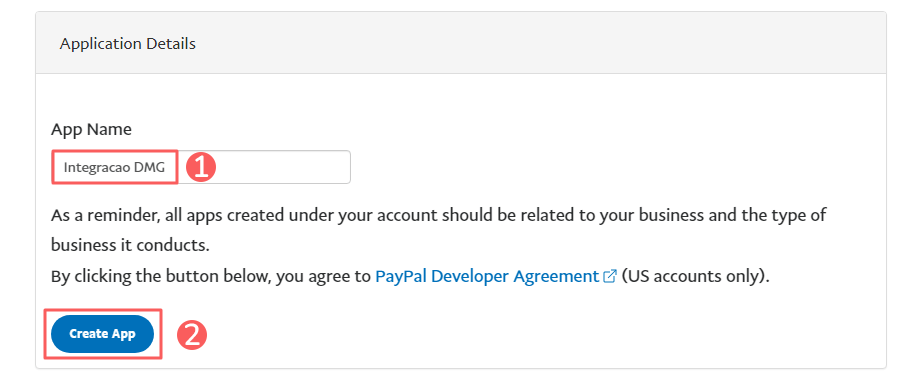Click the red number 2 marker
Screen dimensions: 924x380
[x=192, y=335]
